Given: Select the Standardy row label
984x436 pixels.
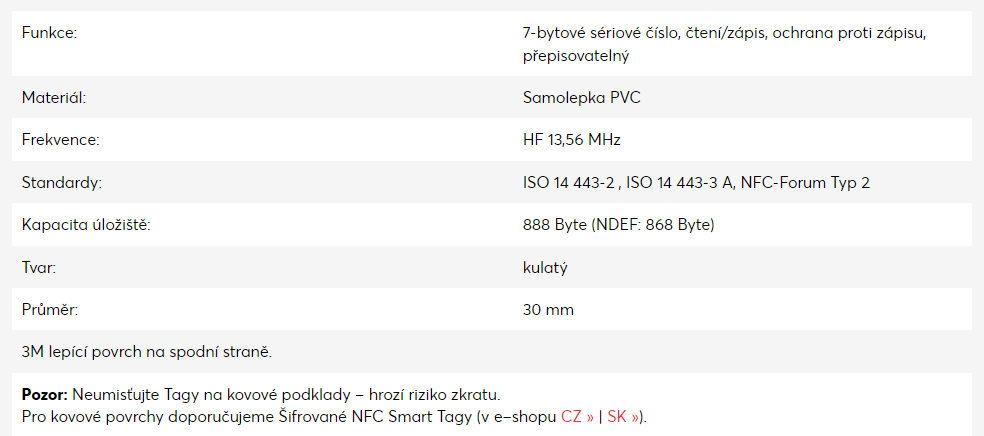Looking at the screenshot, I should coord(62,183).
